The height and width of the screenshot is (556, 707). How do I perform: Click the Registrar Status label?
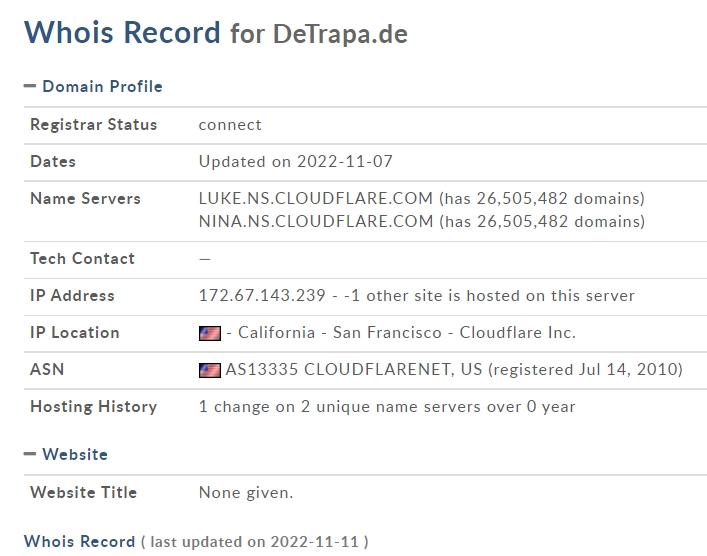[x=93, y=124]
